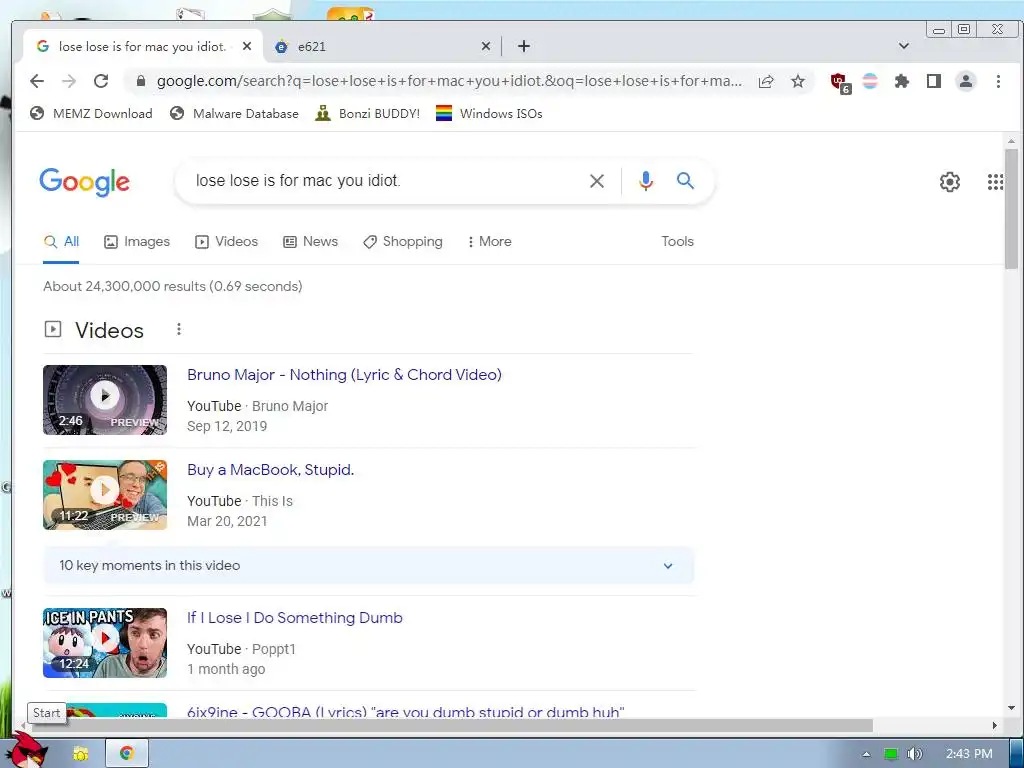Open the taskbar folder icon

pos(81,754)
